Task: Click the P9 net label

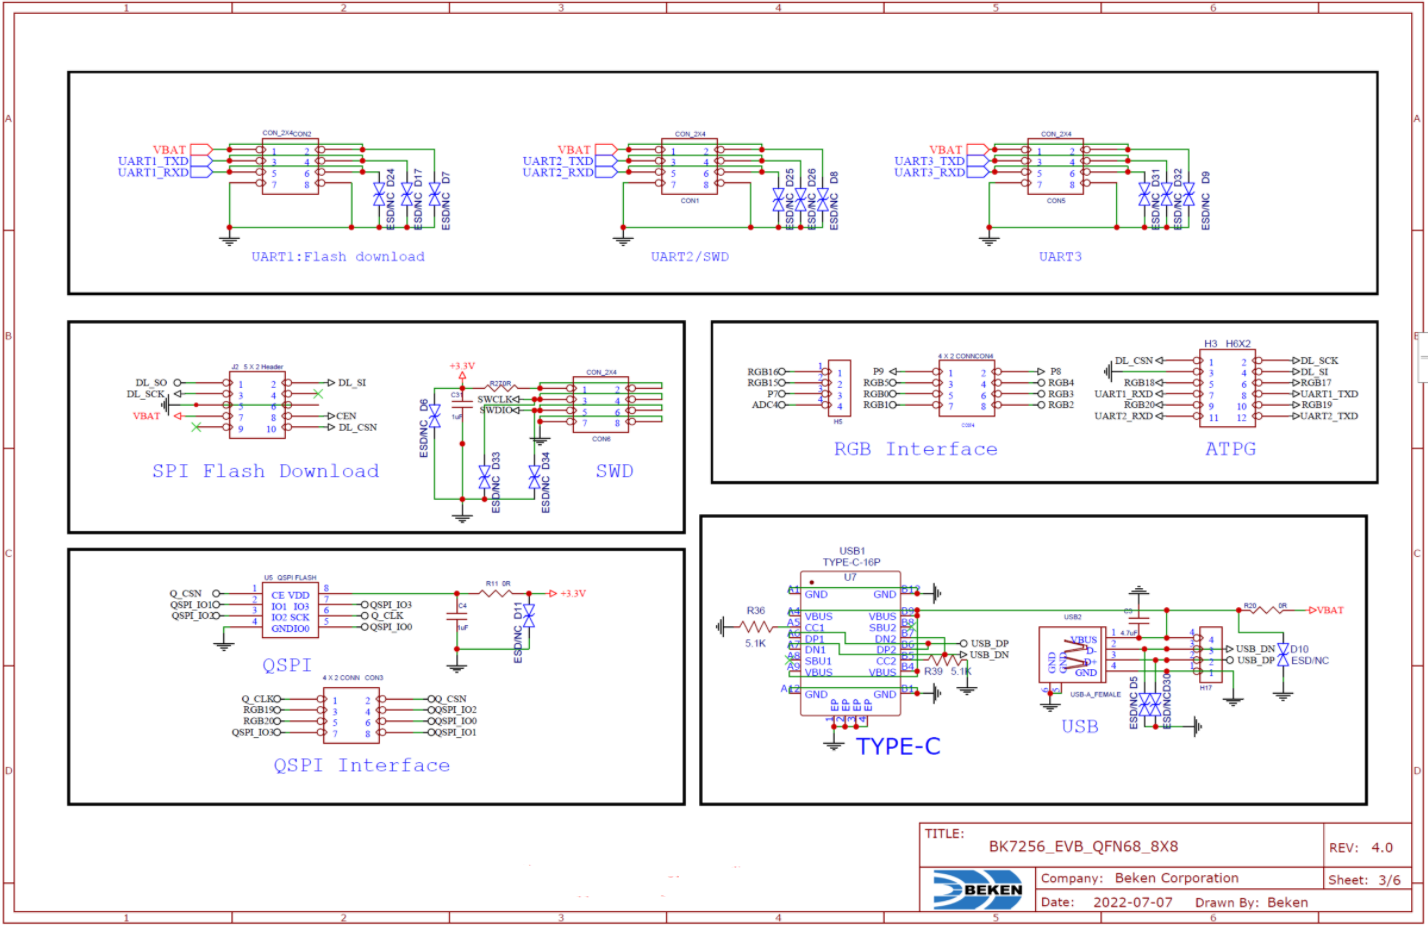Action: pos(878,372)
